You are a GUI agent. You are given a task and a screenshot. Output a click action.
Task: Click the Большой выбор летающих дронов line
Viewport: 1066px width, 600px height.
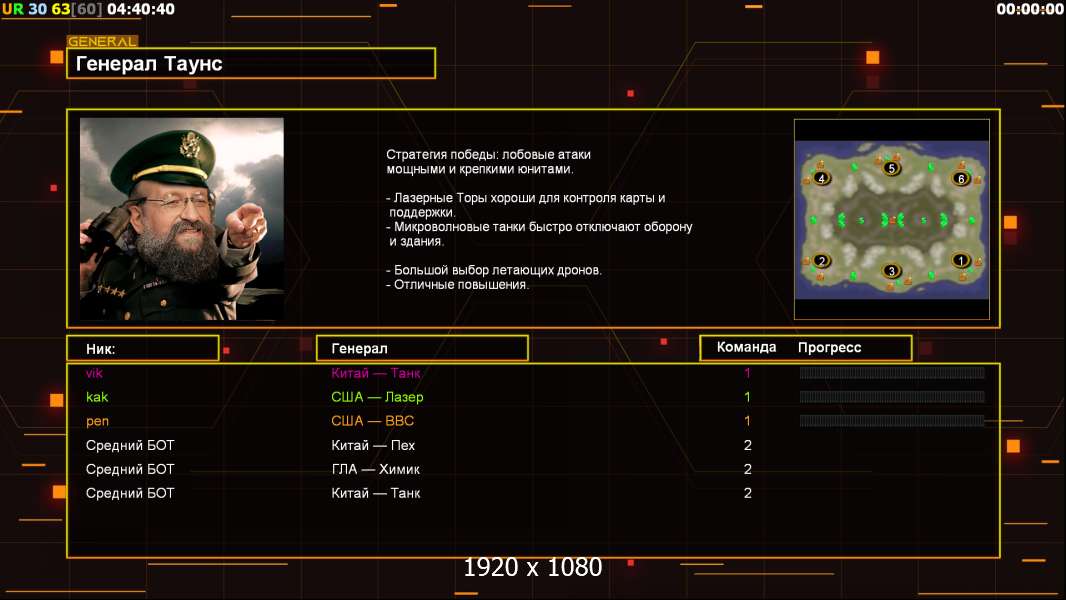tap(494, 270)
